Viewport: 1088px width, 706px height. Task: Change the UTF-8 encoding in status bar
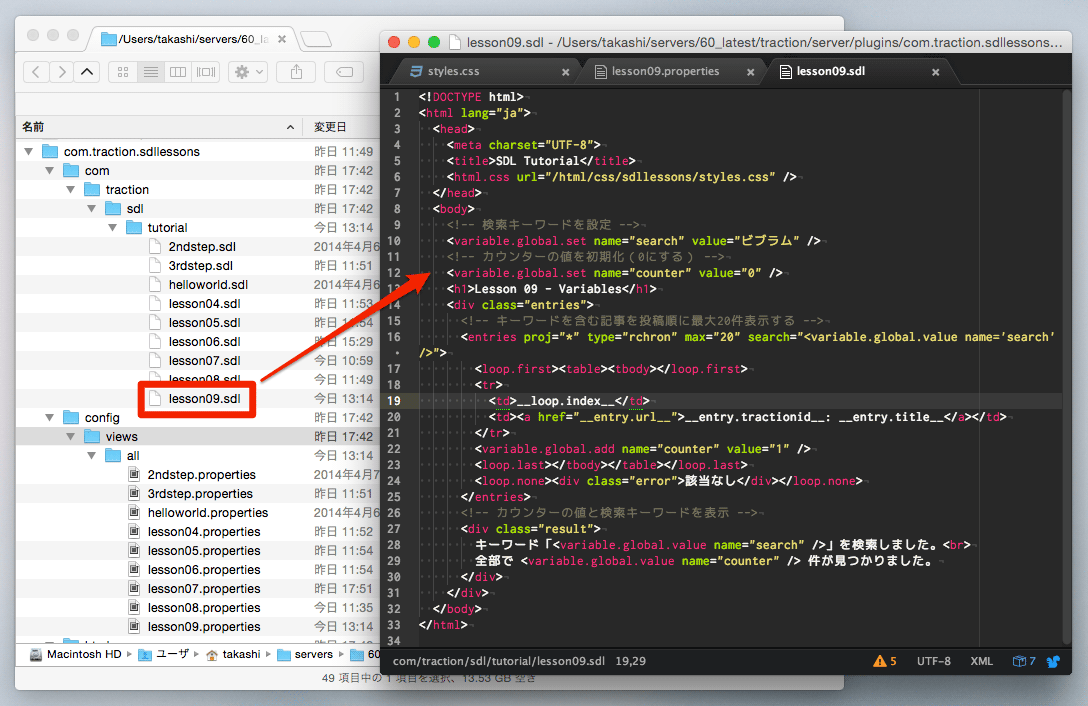(x=933, y=661)
